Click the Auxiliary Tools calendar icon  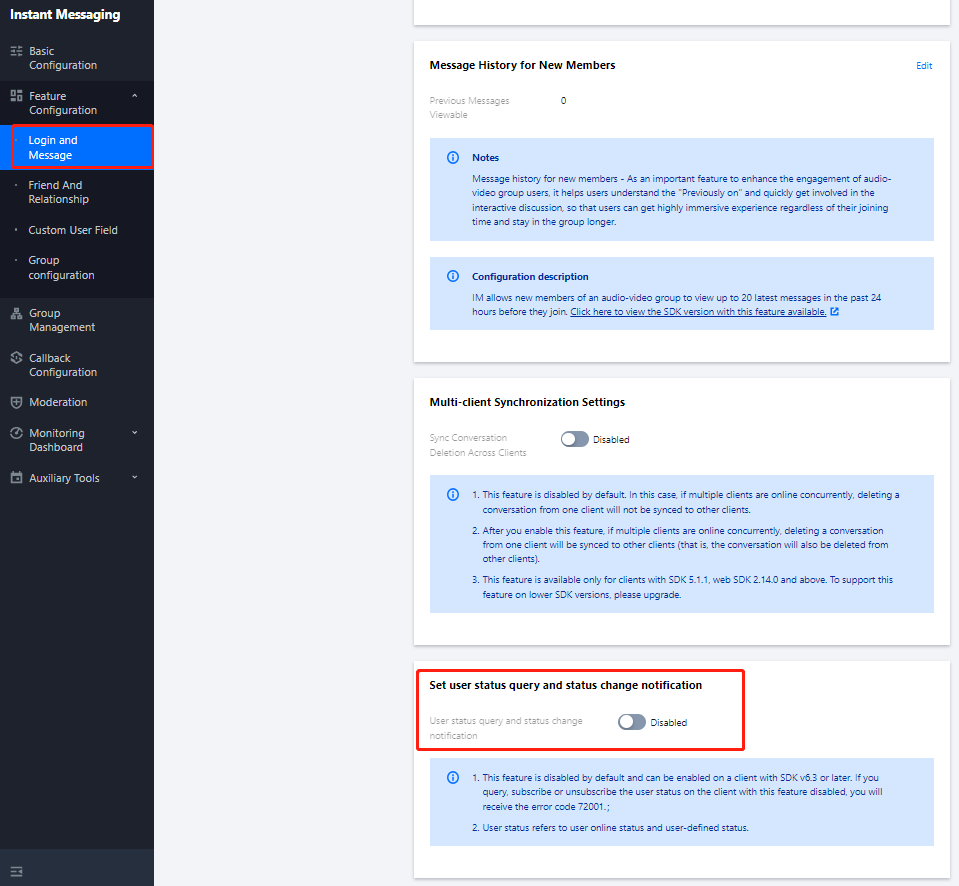(x=17, y=478)
